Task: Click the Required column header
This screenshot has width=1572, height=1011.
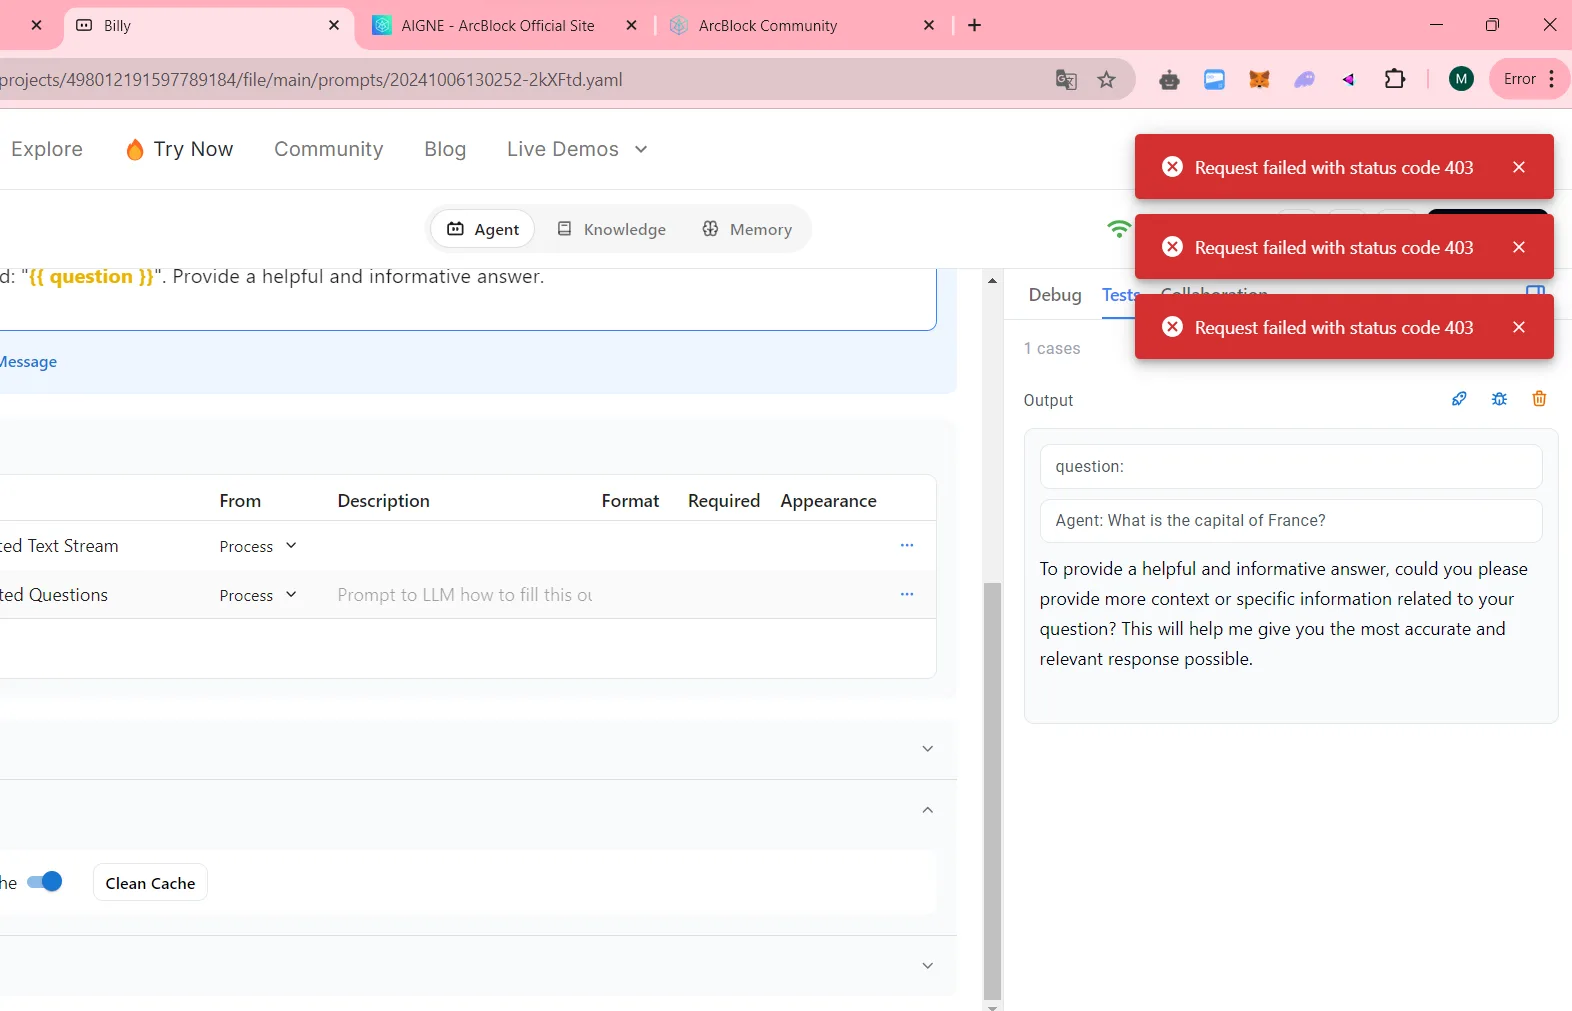Action: [724, 501]
